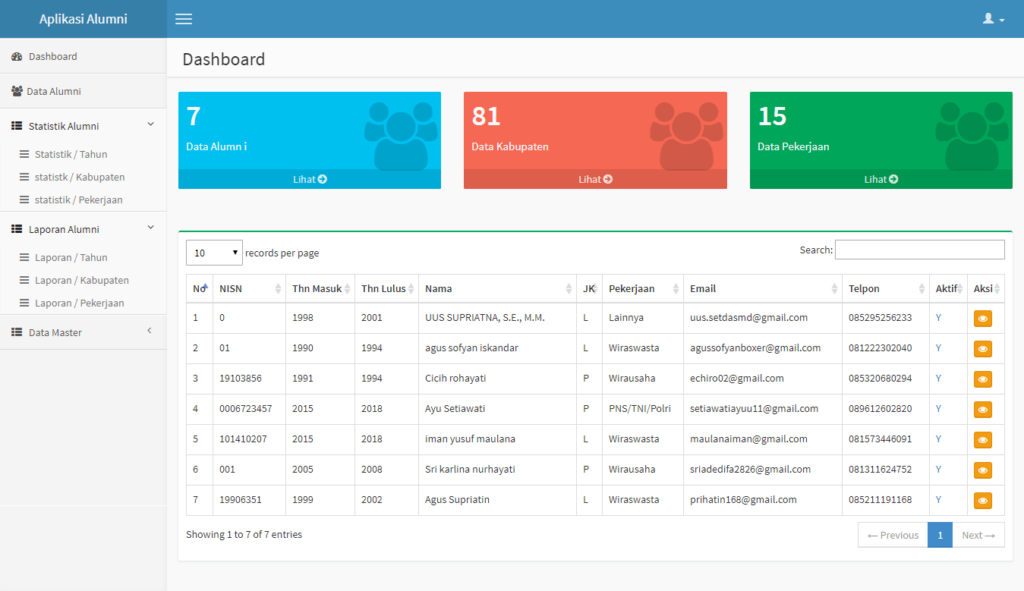Click Lihat on the green Data Pekerjaan card
Screen dimensions: 1024x591
pos(881,179)
